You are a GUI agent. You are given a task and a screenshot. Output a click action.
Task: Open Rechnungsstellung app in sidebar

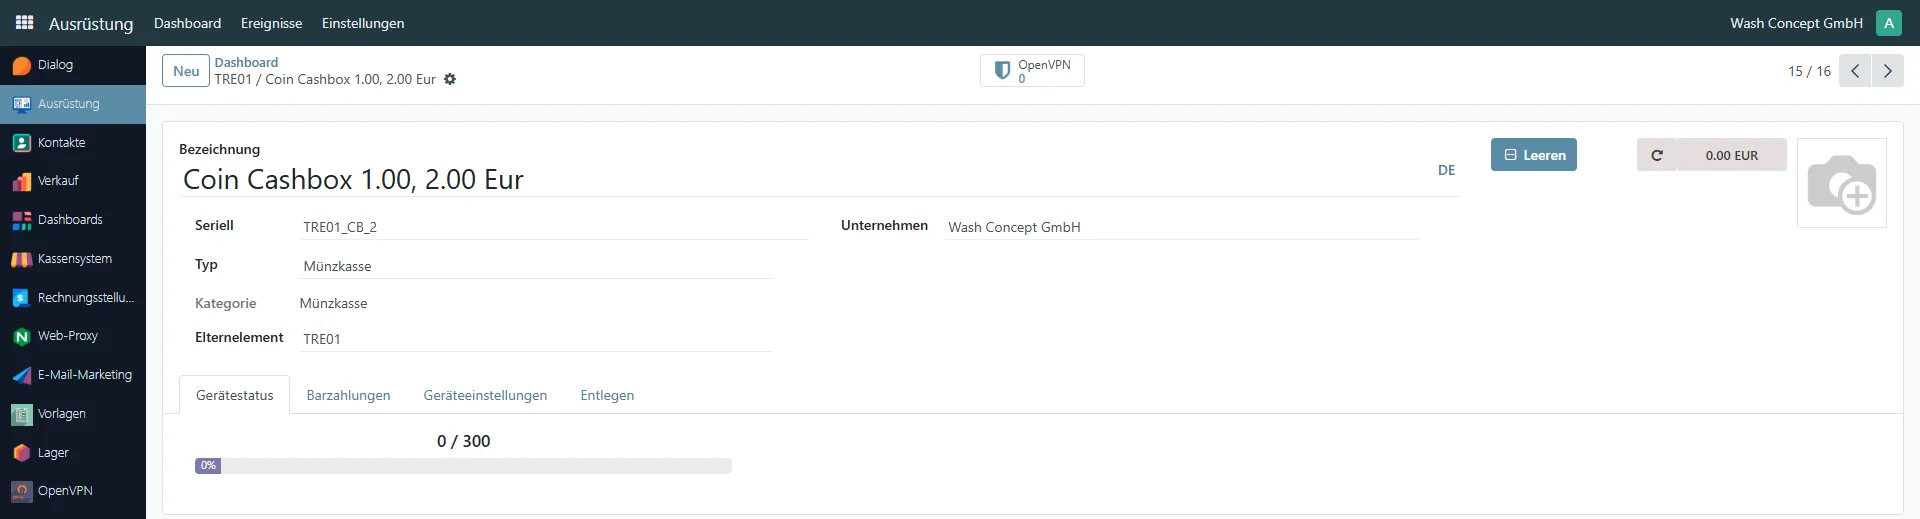pos(73,298)
